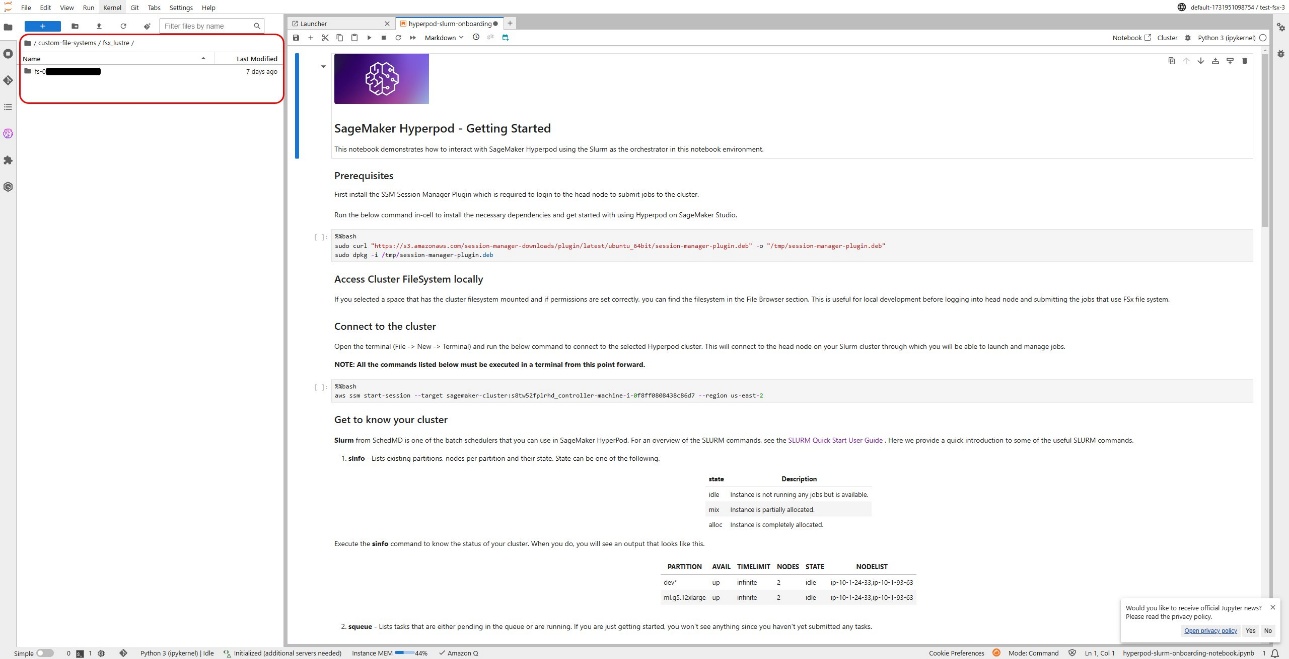Save the notebook with the disk icon

[296, 38]
